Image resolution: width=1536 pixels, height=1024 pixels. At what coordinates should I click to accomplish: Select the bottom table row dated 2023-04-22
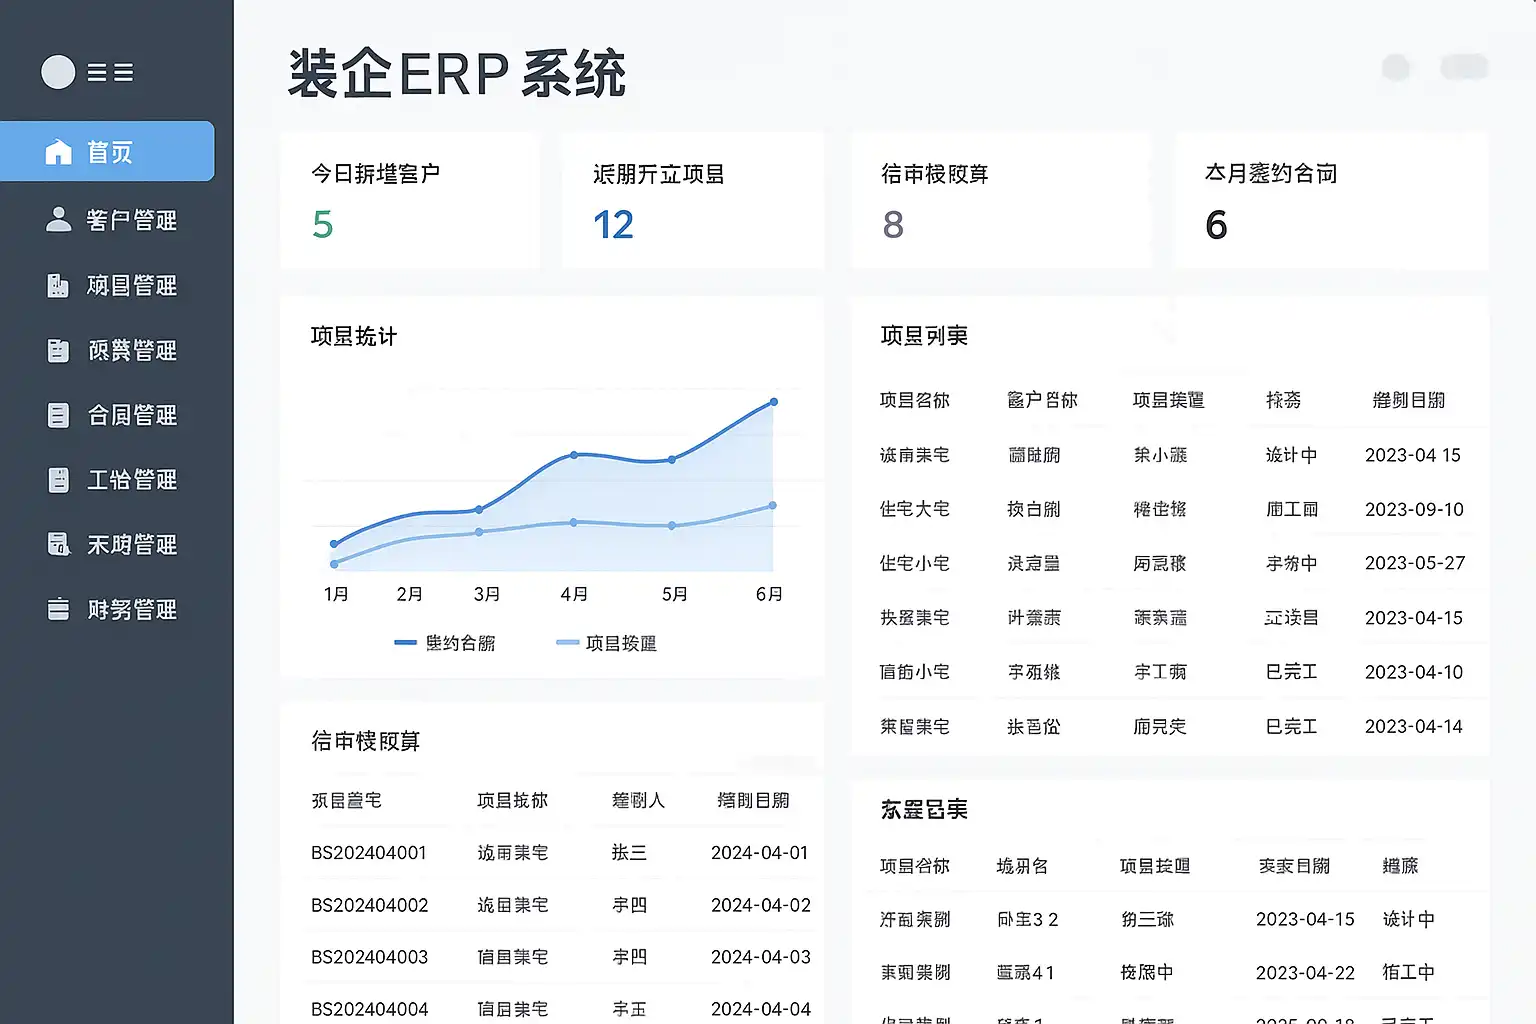pos(1168,973)
